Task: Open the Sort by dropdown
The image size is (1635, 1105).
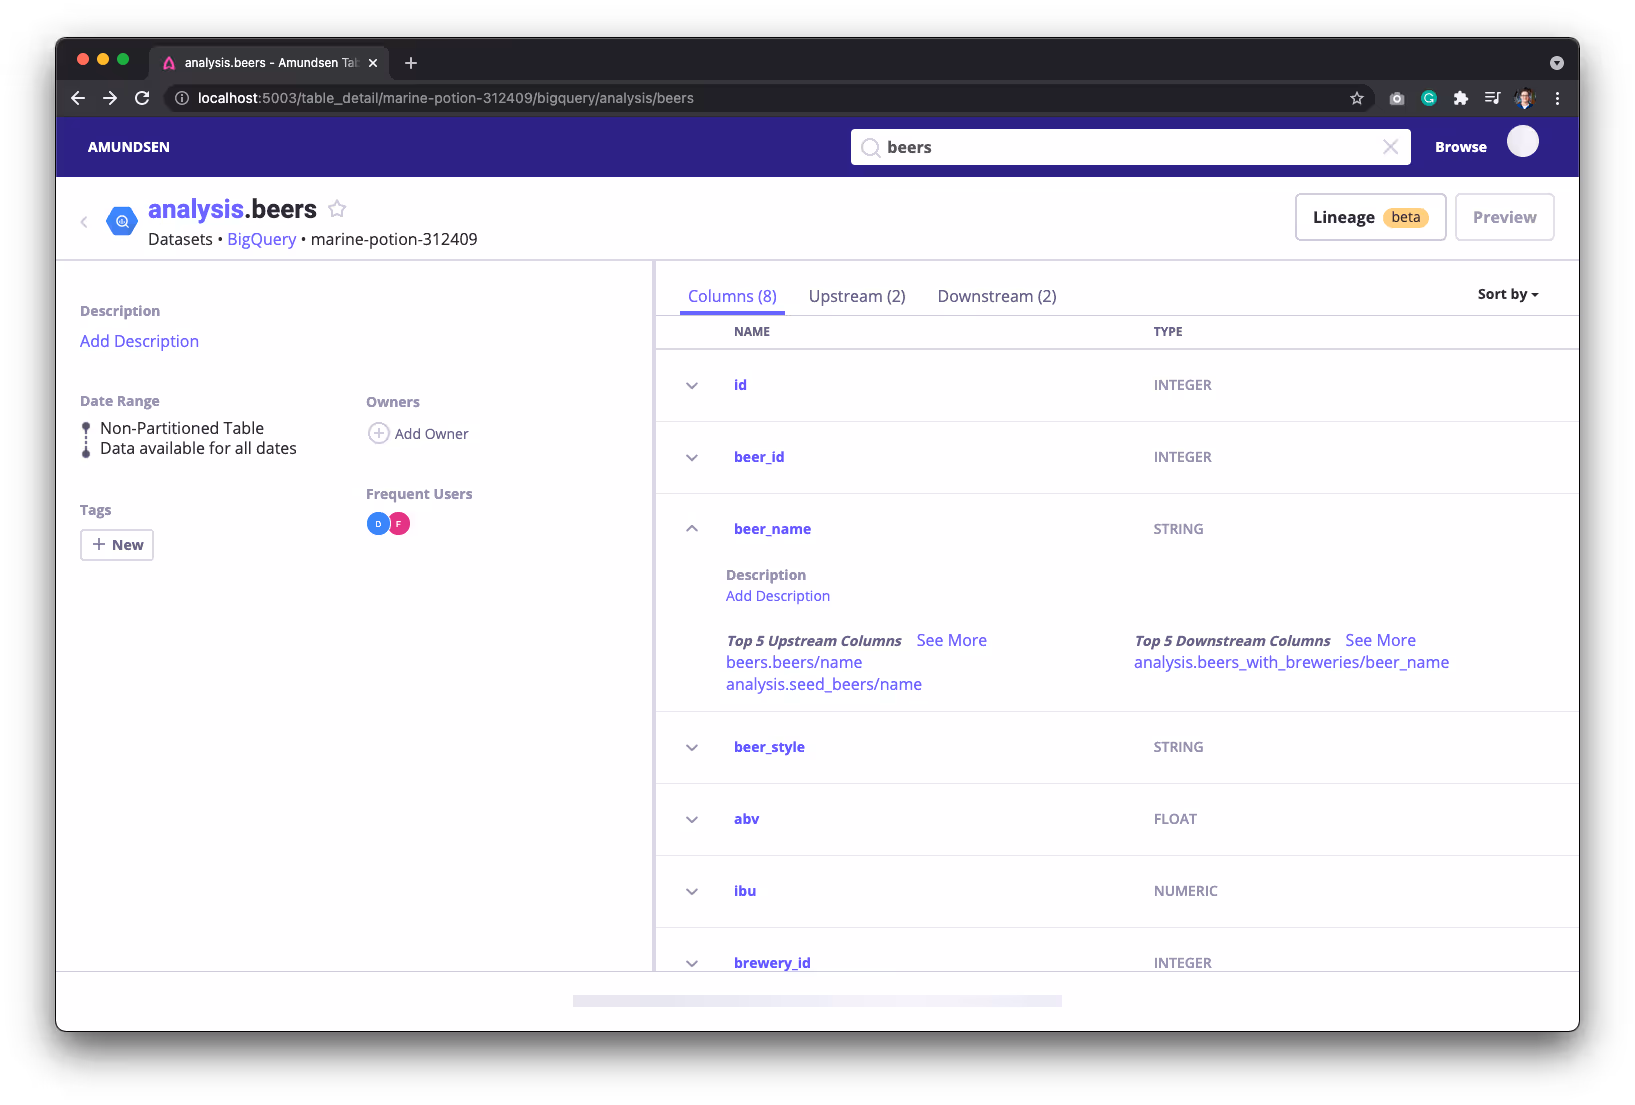Action: click(1508, 294)
